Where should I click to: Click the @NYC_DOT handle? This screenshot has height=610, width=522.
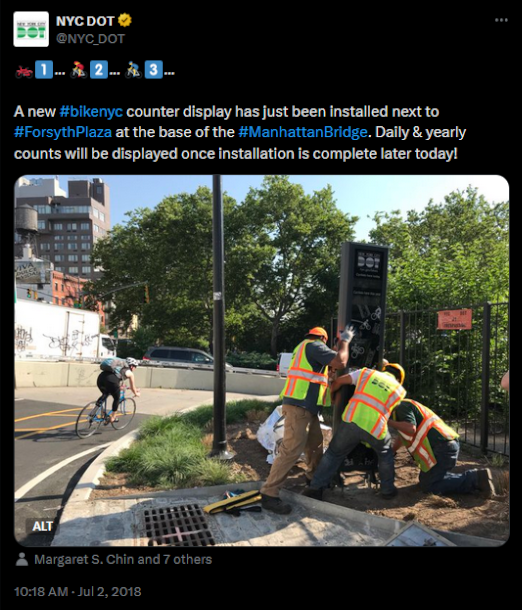pos(91,39)
